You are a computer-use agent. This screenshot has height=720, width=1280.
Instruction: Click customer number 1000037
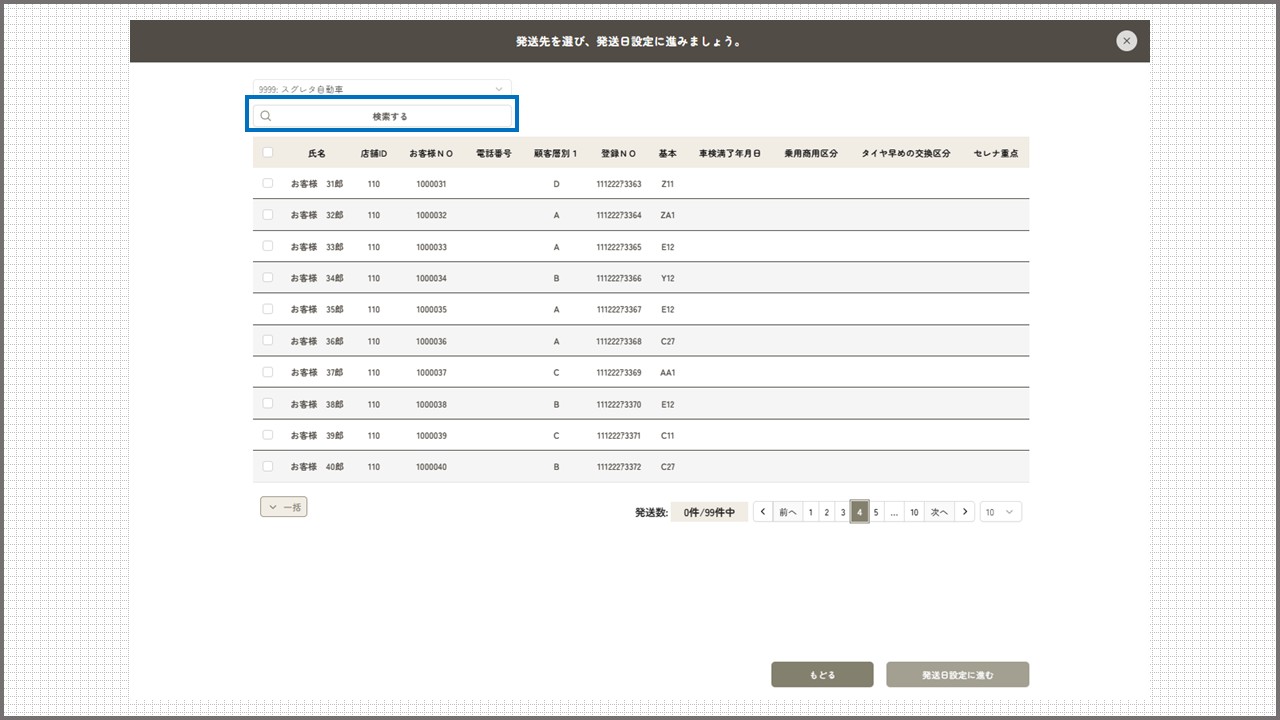pyautogui.click(x=431, y=372)
